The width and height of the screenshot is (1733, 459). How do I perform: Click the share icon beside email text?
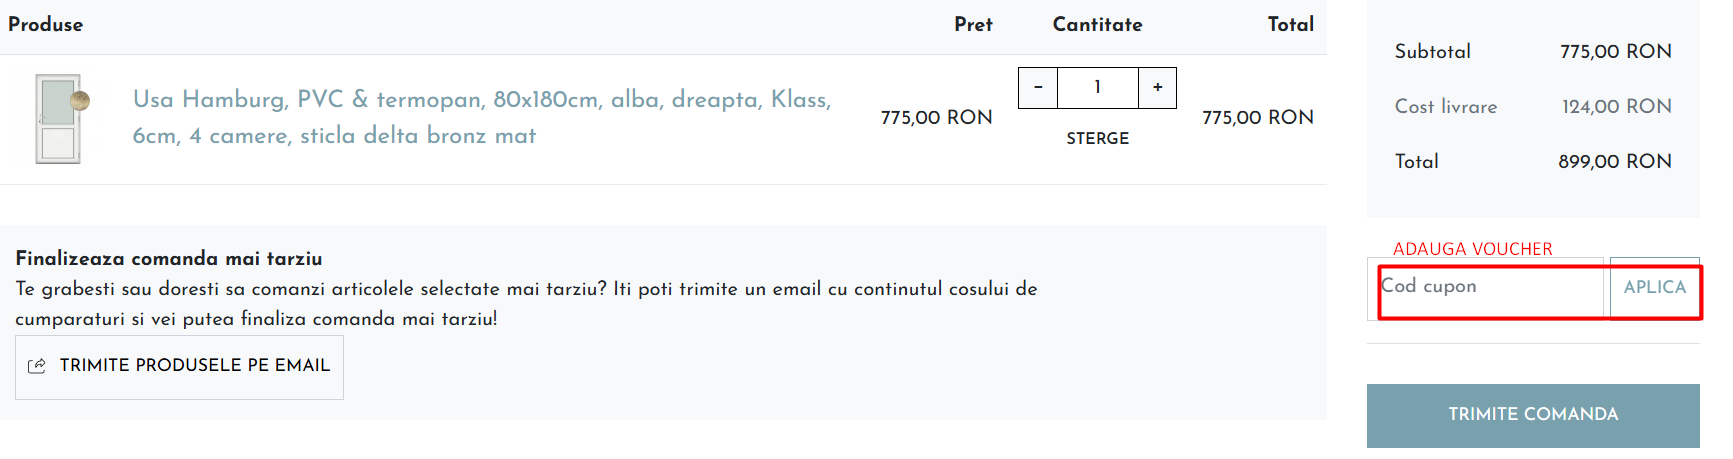(37, 366)
